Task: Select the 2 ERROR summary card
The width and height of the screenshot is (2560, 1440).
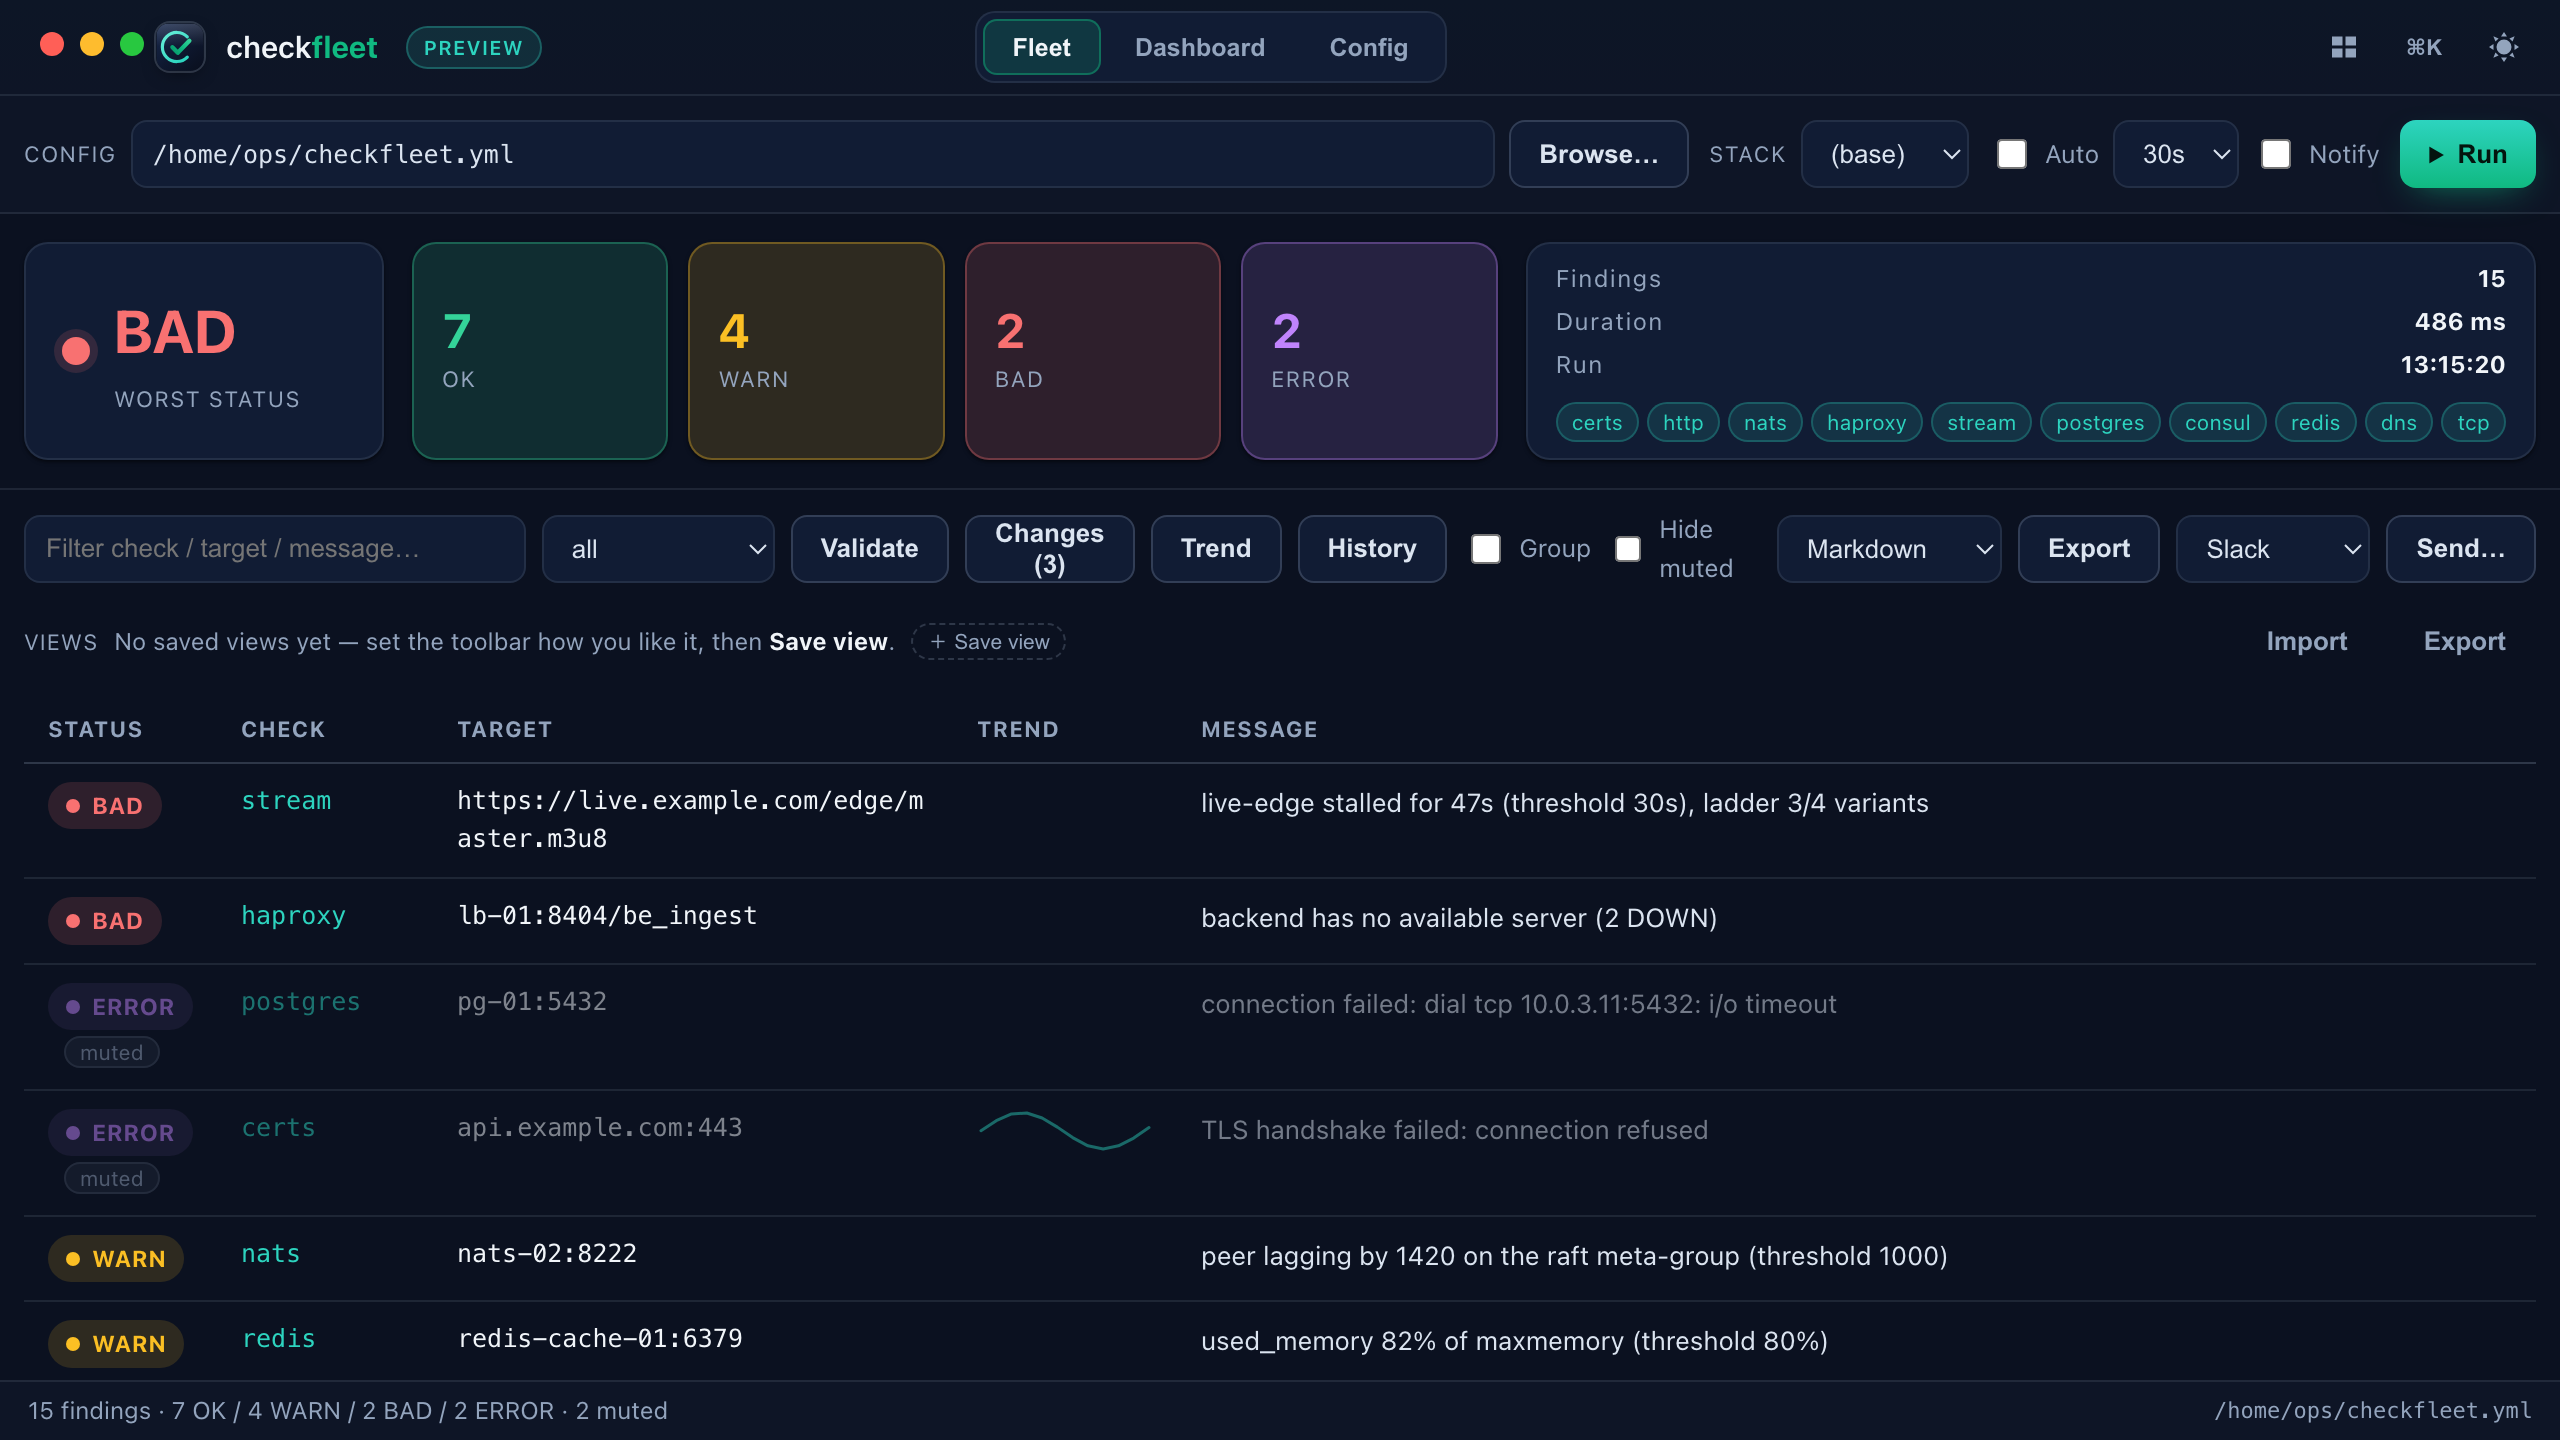Action: click(1369, 351)
